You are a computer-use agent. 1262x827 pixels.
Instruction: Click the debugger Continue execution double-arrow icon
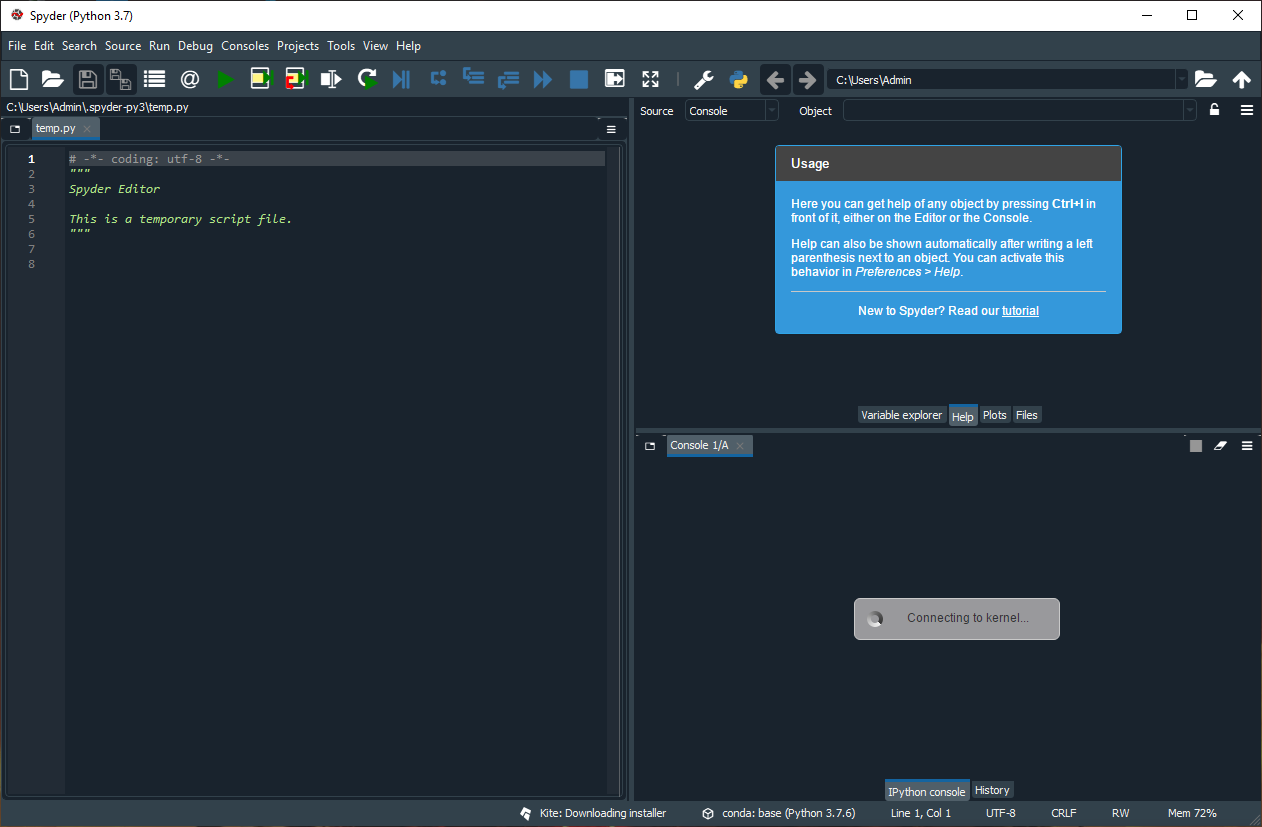[543, 79]
